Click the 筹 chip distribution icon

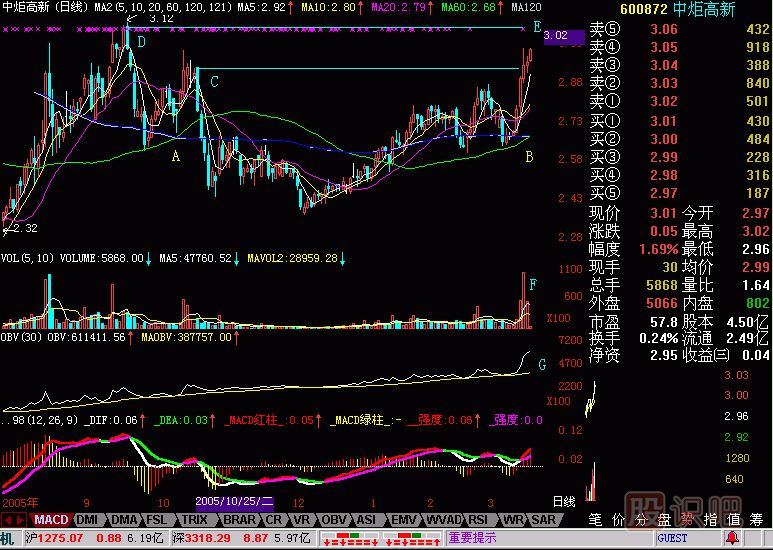(x=757, y=520)
